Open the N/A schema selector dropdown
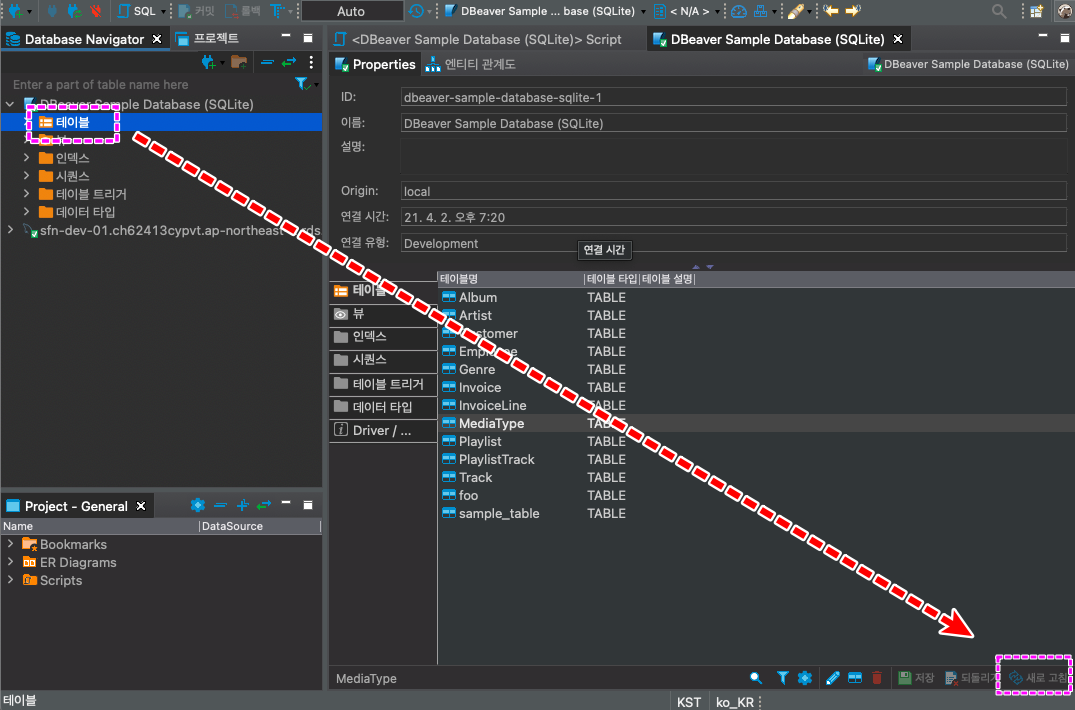This screenshot has width=1075, height=710. tap(688, 11)
